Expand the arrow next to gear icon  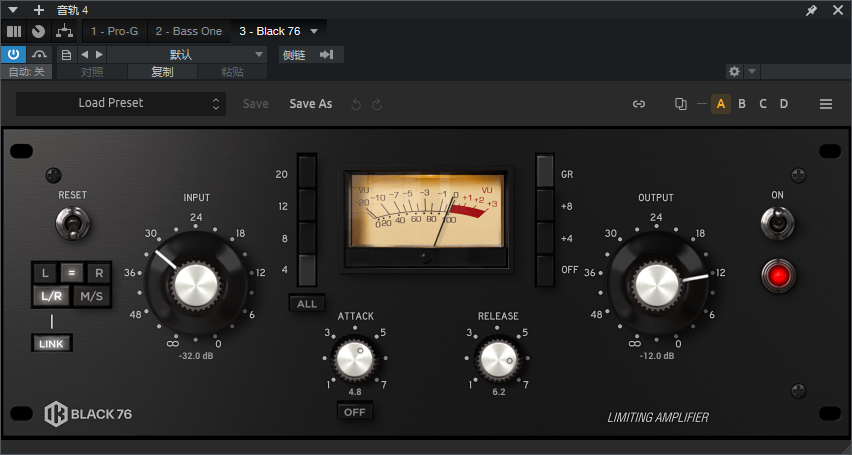pyautogui.click(x=751, y=71)
